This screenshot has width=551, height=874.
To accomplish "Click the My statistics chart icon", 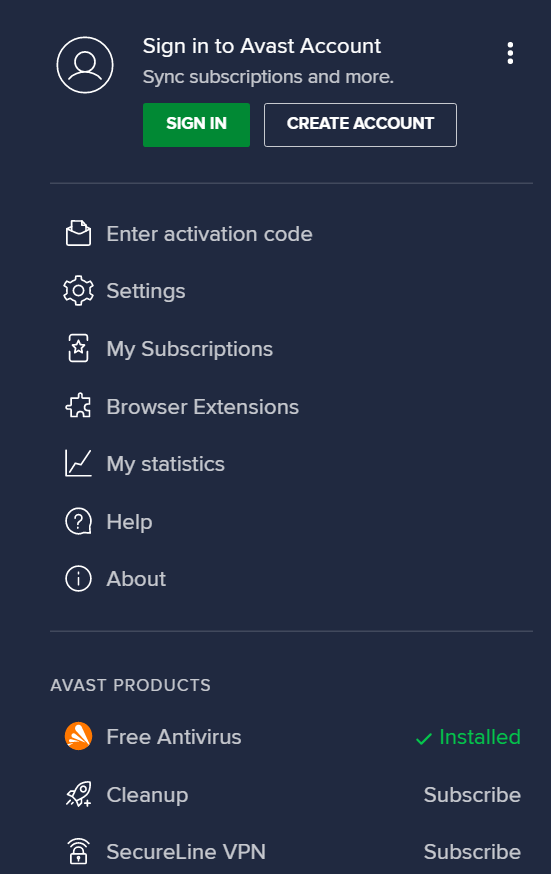I will pyautogui.click(x=78, y=463).
